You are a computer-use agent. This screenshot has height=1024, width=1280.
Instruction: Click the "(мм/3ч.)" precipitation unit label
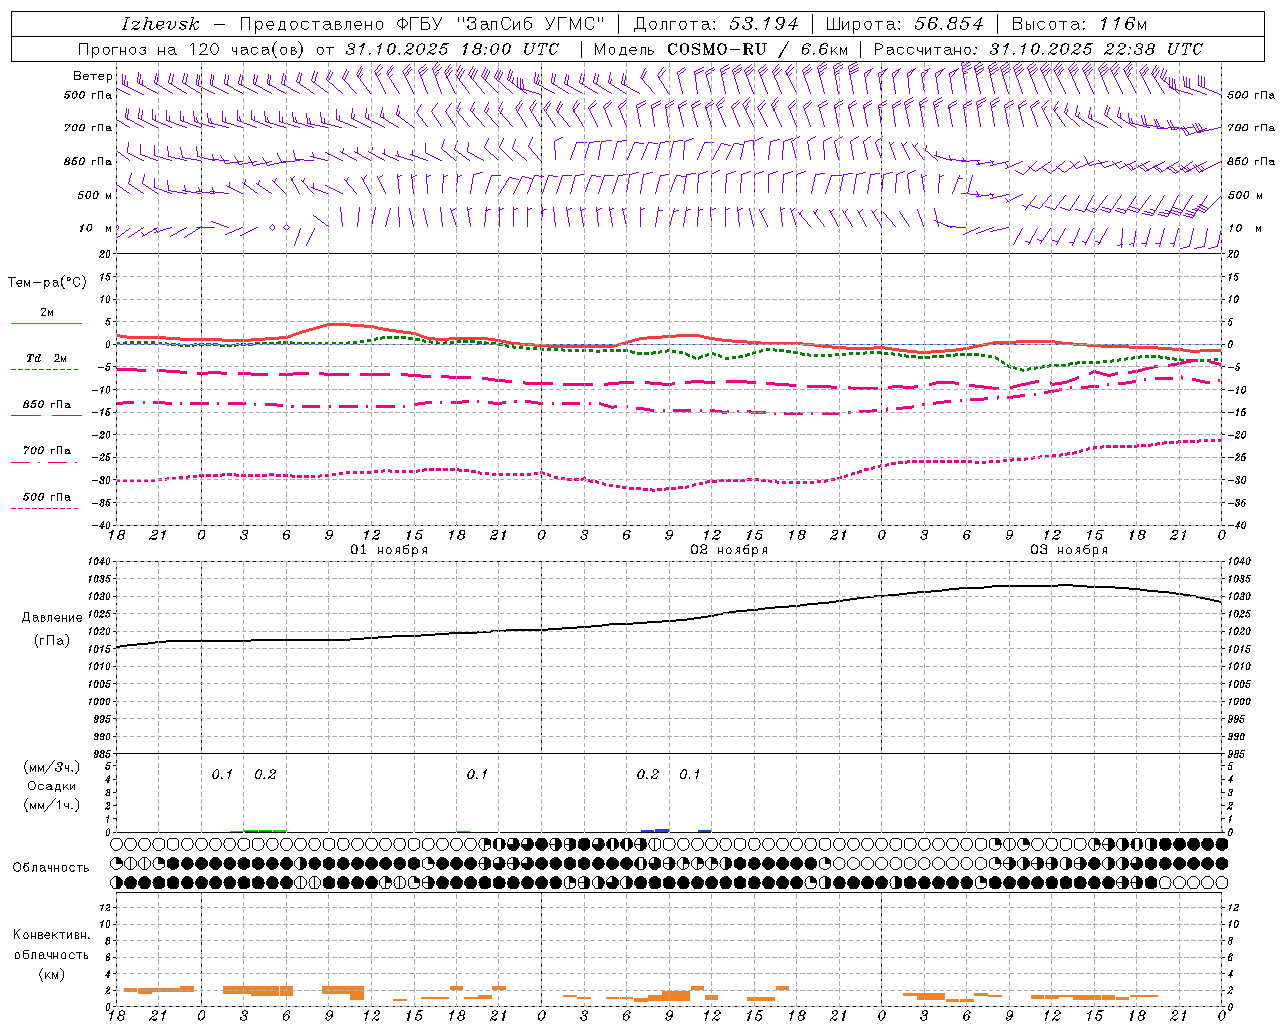(x=52, y=768)
